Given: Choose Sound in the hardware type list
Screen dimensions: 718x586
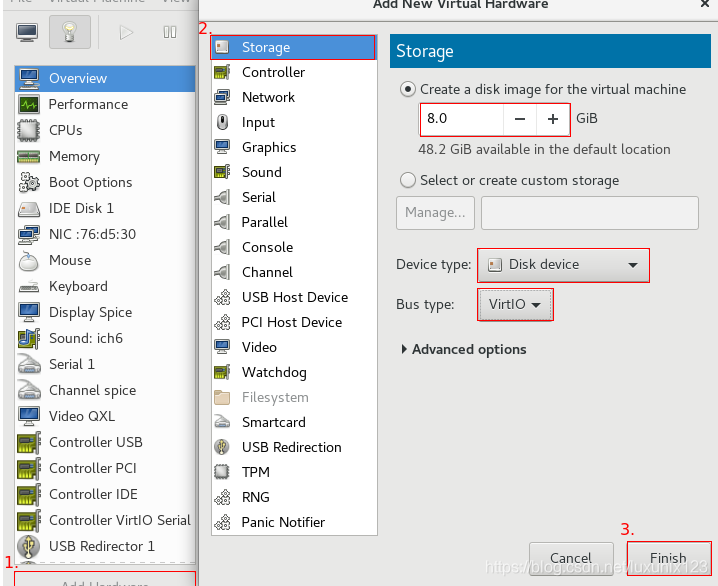Looking at the screenshot, I should [294, 172].
